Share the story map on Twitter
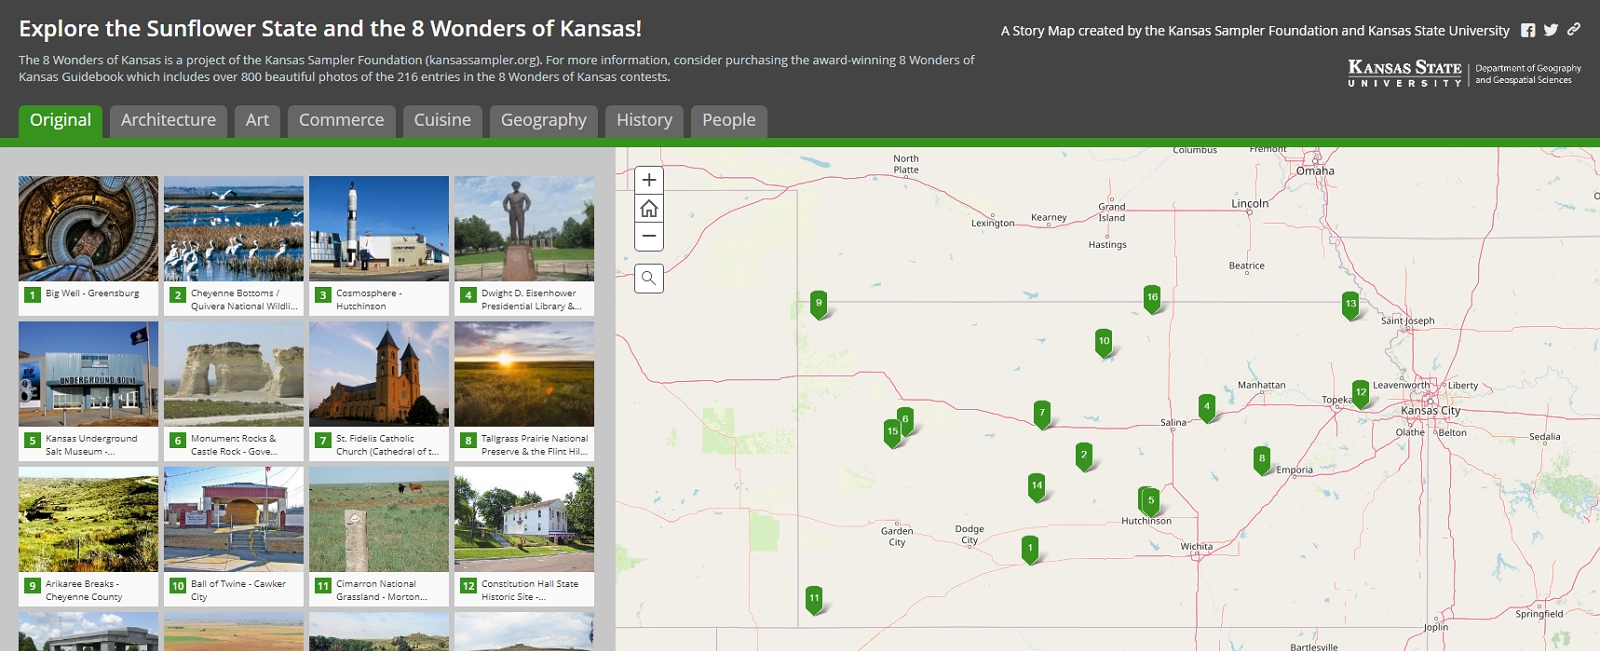This screenshot has height=651, width=1600. click(1551, 30)
